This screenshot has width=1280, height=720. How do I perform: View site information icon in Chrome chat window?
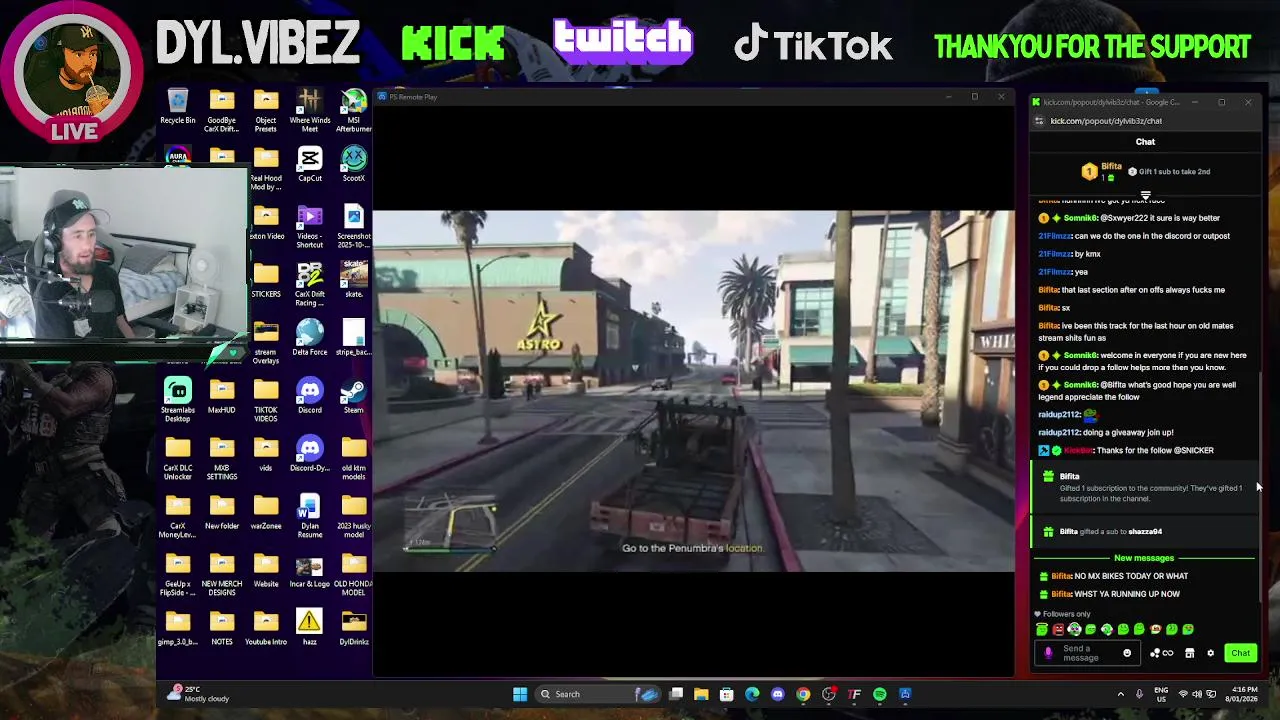pyautogui.click(x=1039, y=121)
